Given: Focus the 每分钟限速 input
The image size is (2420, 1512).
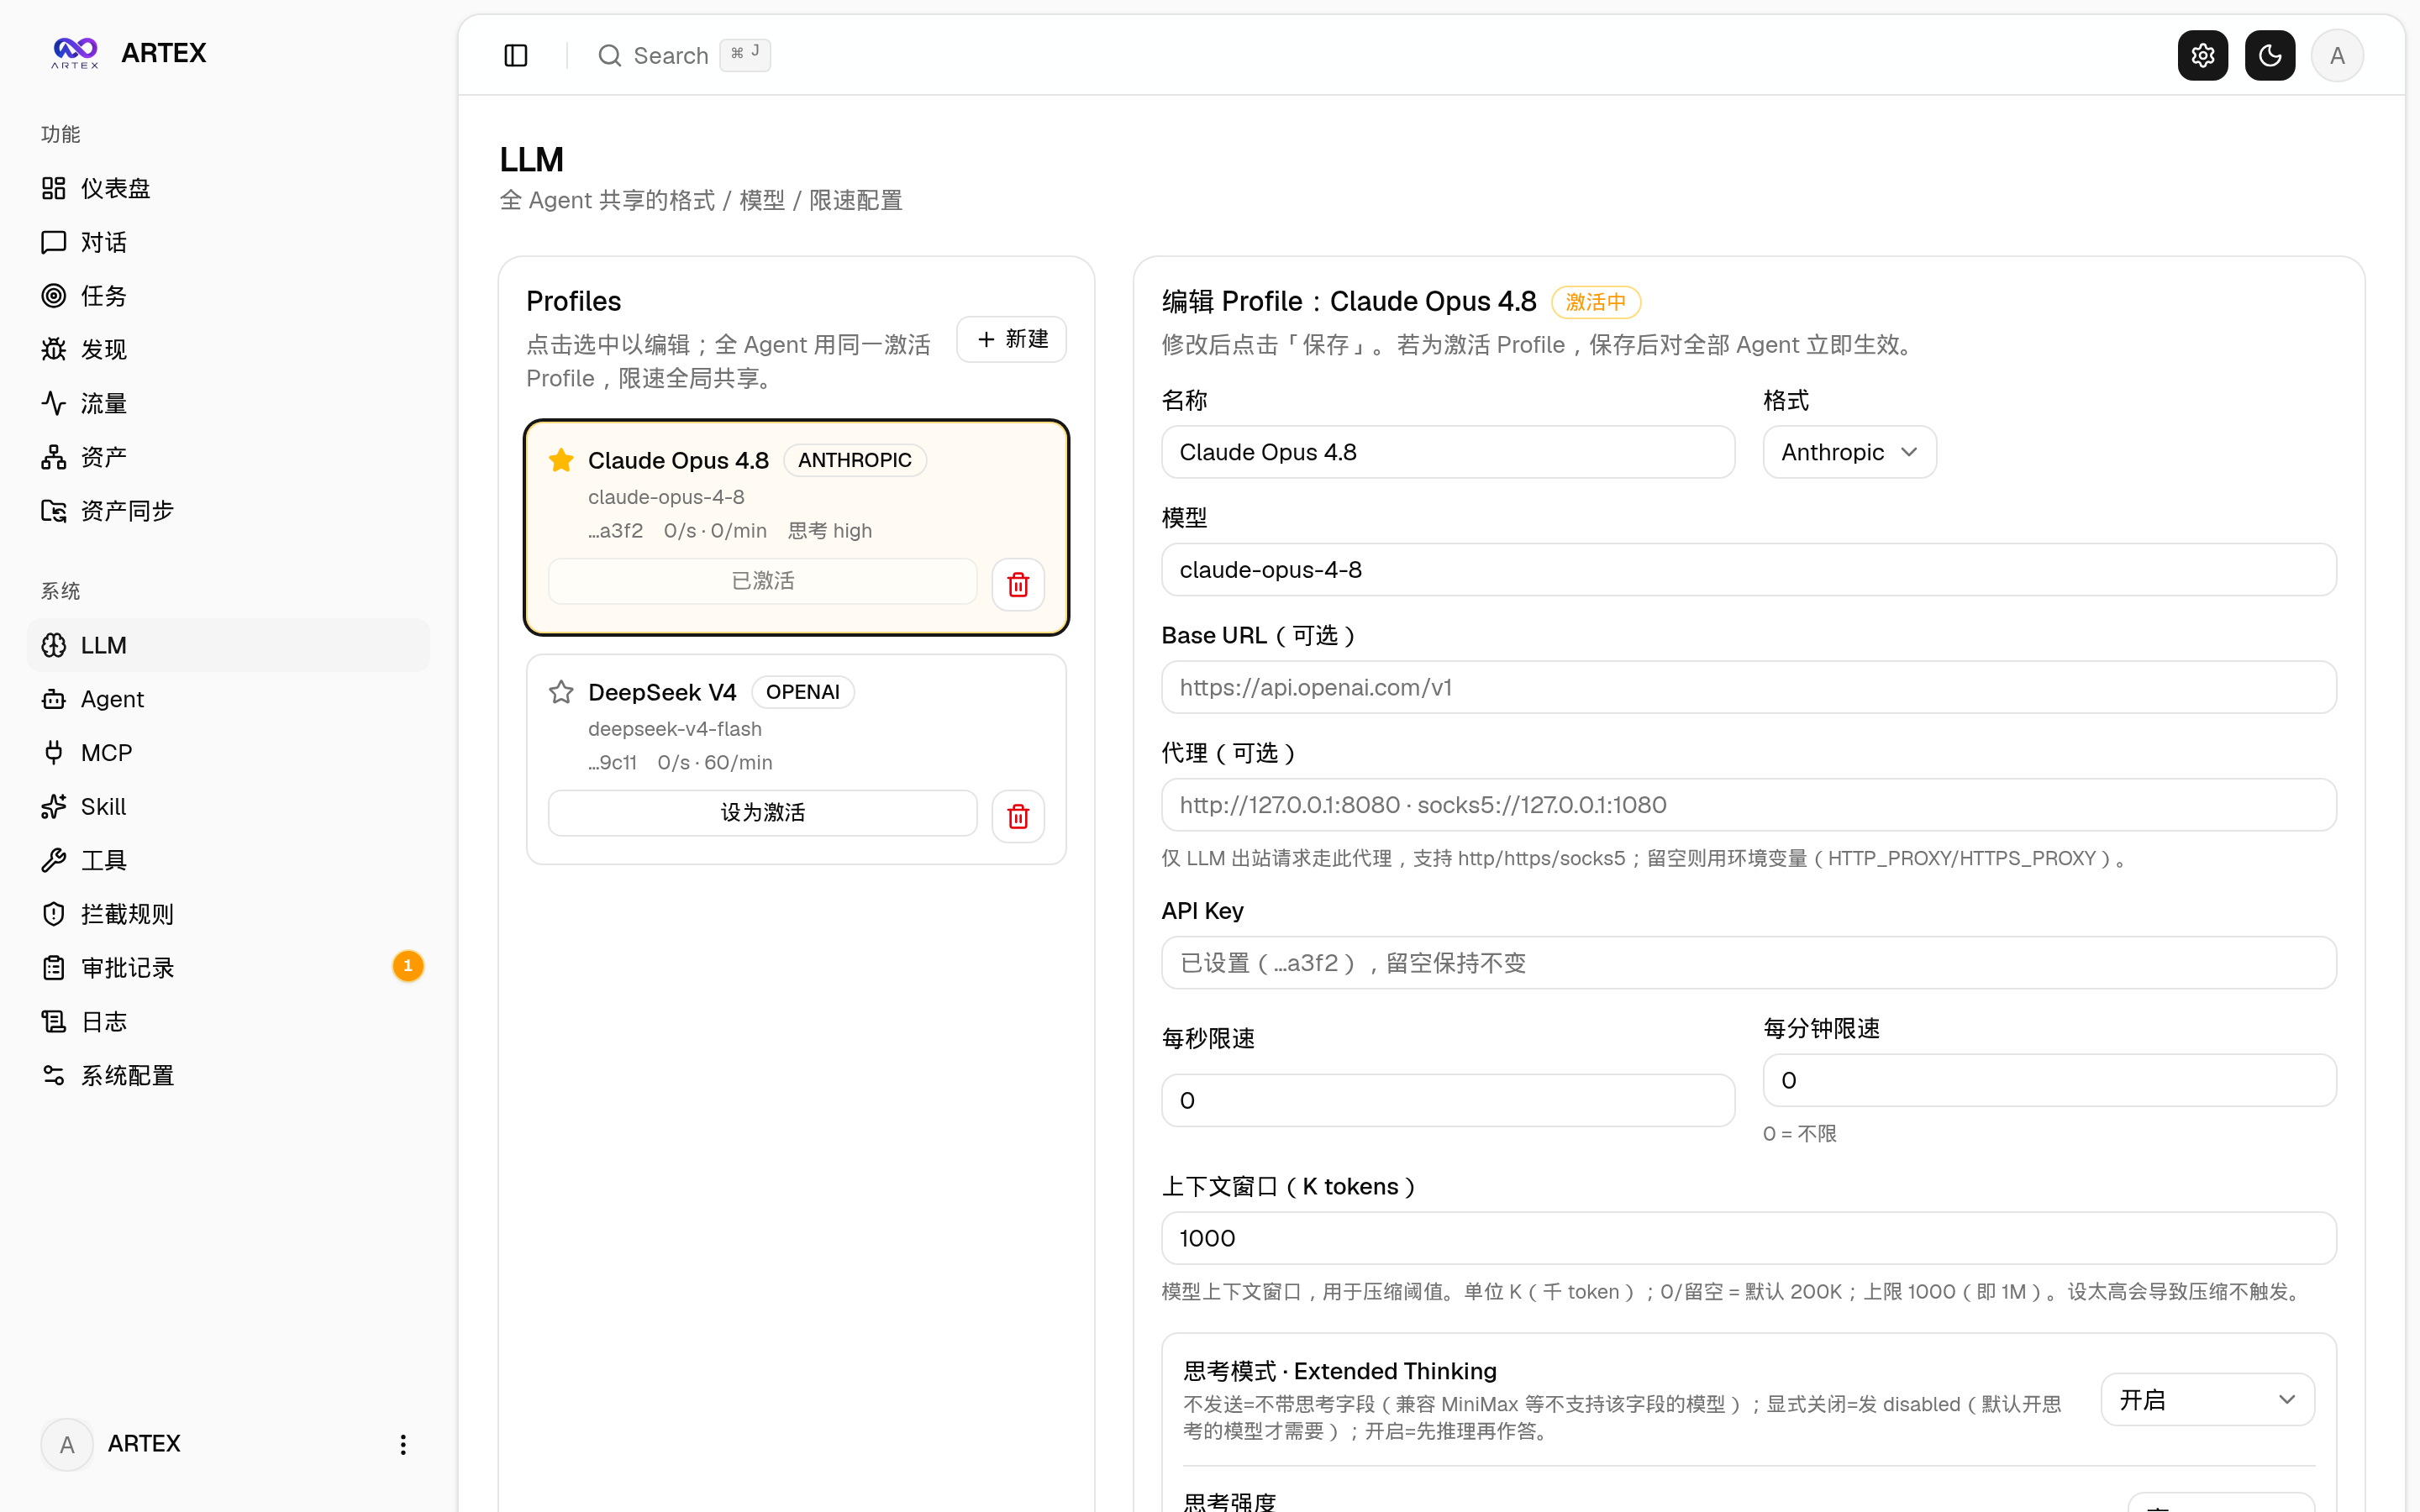Looking at the screenshot, I should coord(2049,1080).
